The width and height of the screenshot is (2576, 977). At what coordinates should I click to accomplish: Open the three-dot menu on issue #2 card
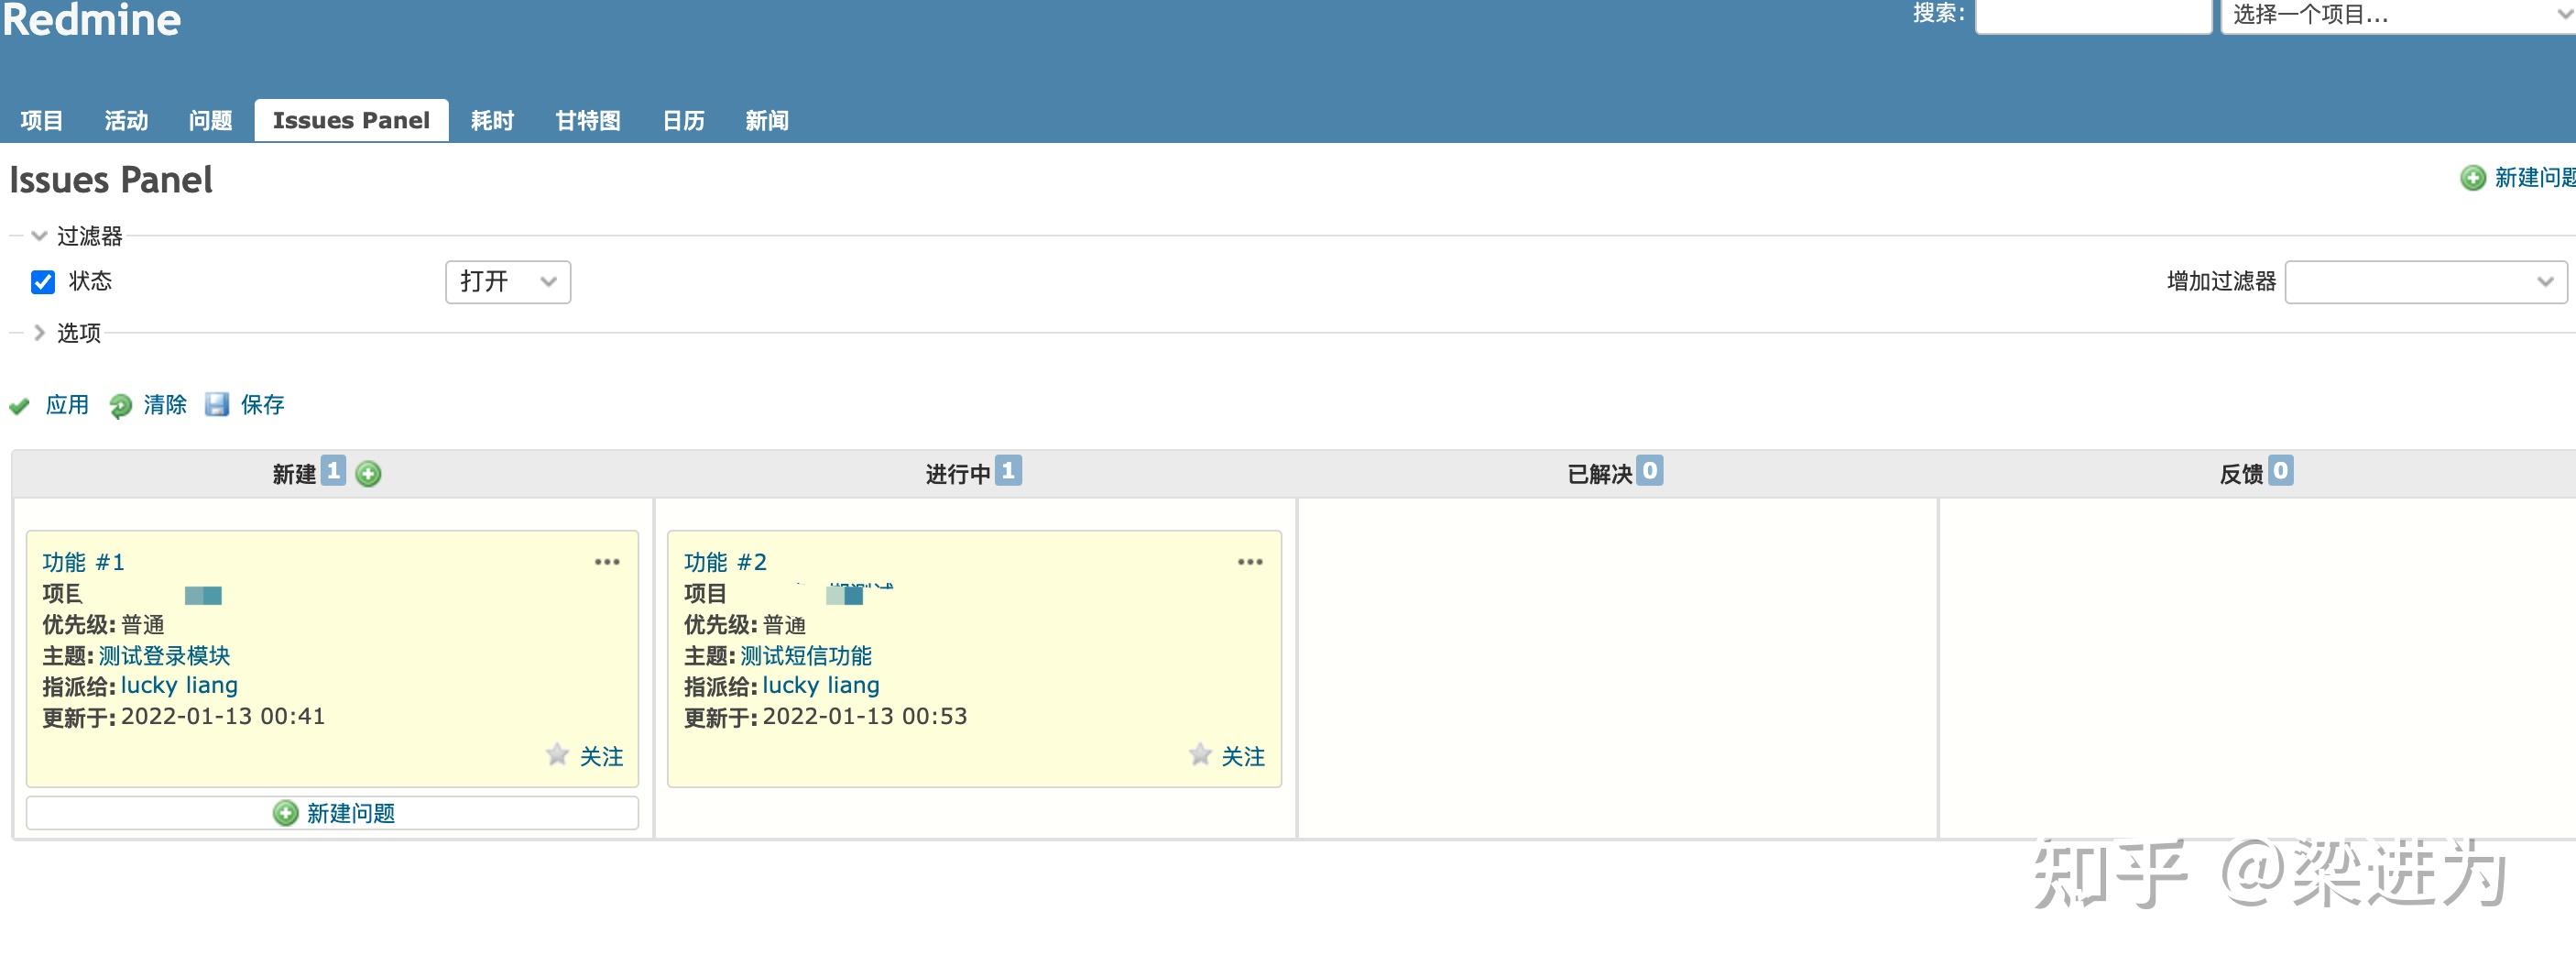coord(1250,562)
